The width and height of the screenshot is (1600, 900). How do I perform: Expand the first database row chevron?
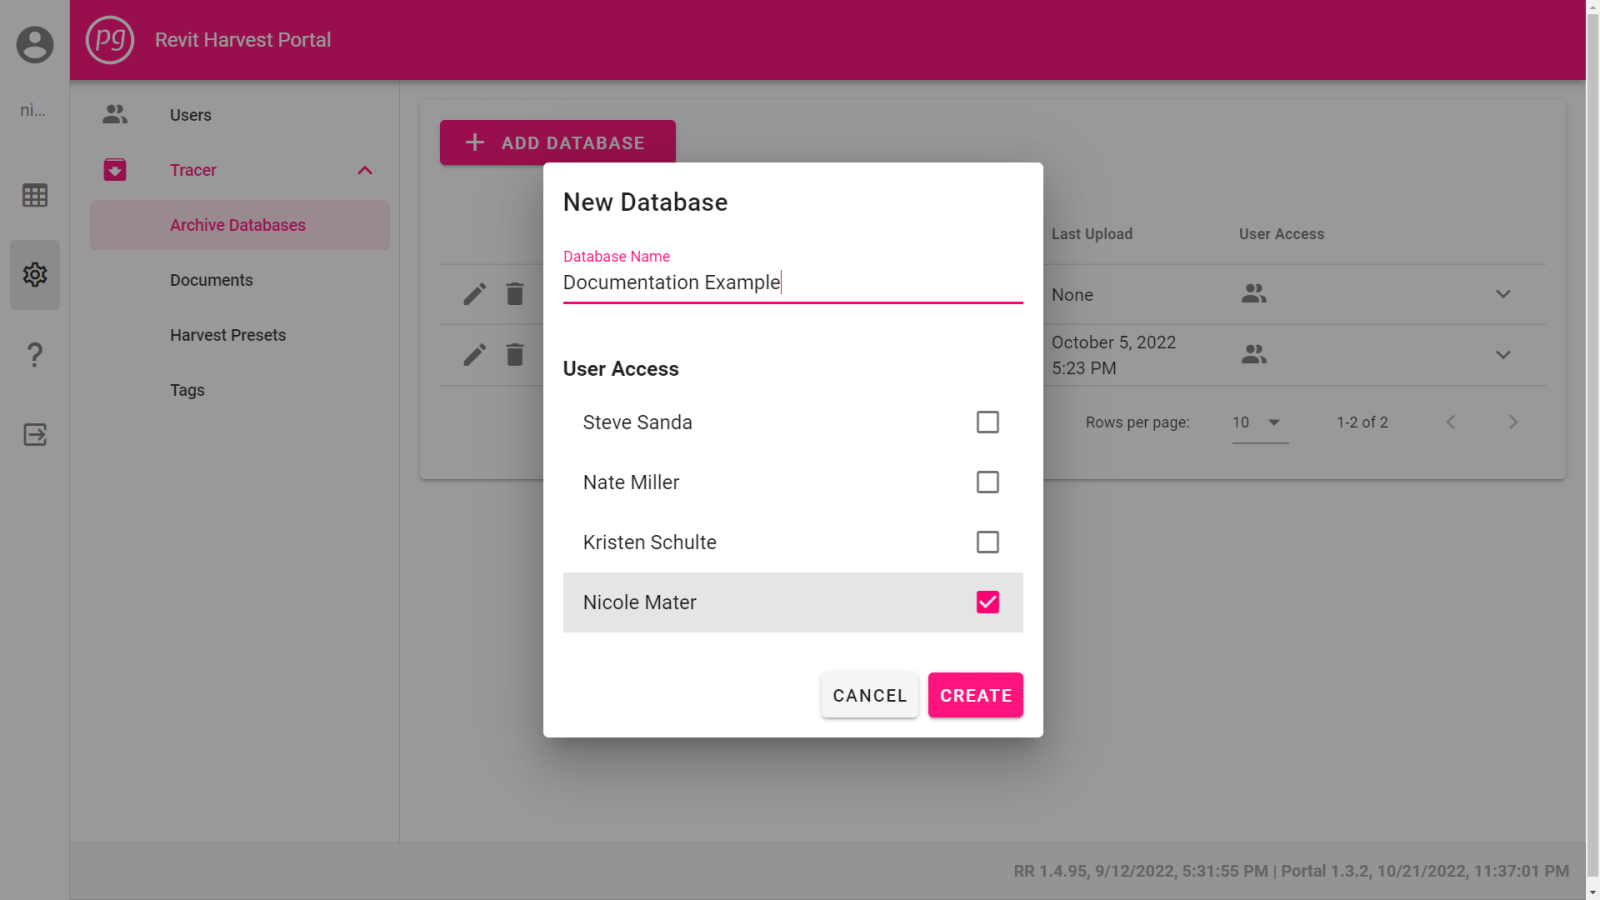[1502, 294]
